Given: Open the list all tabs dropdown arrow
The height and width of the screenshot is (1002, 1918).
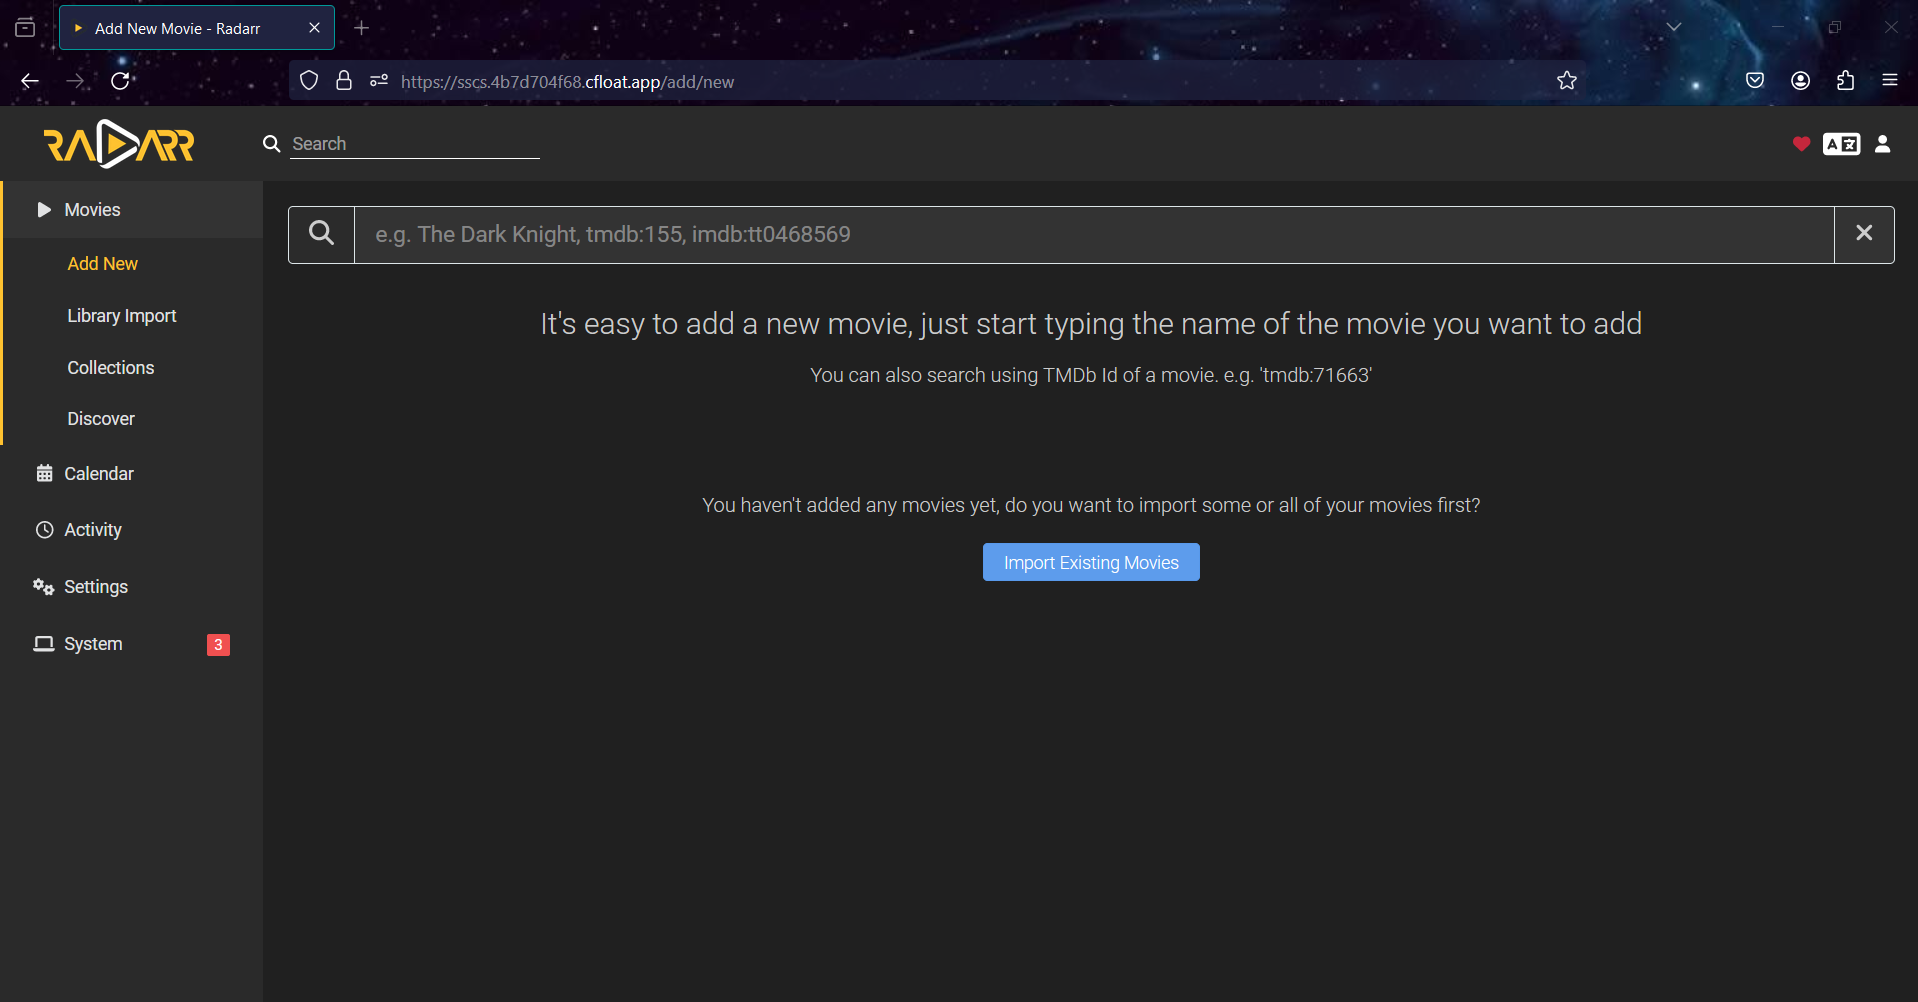Looking at the screenshot, I should pyautogui.click(x=1674, y=27).
